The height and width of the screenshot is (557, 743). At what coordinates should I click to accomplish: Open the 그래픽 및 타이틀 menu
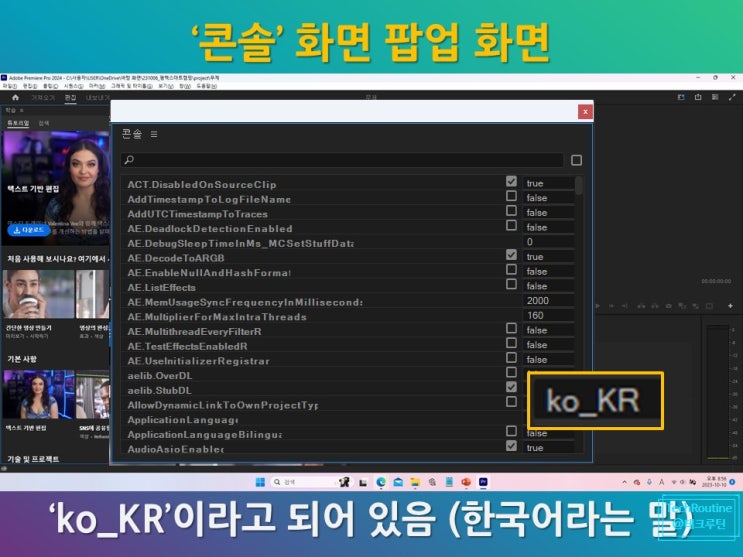pos(132,86)
